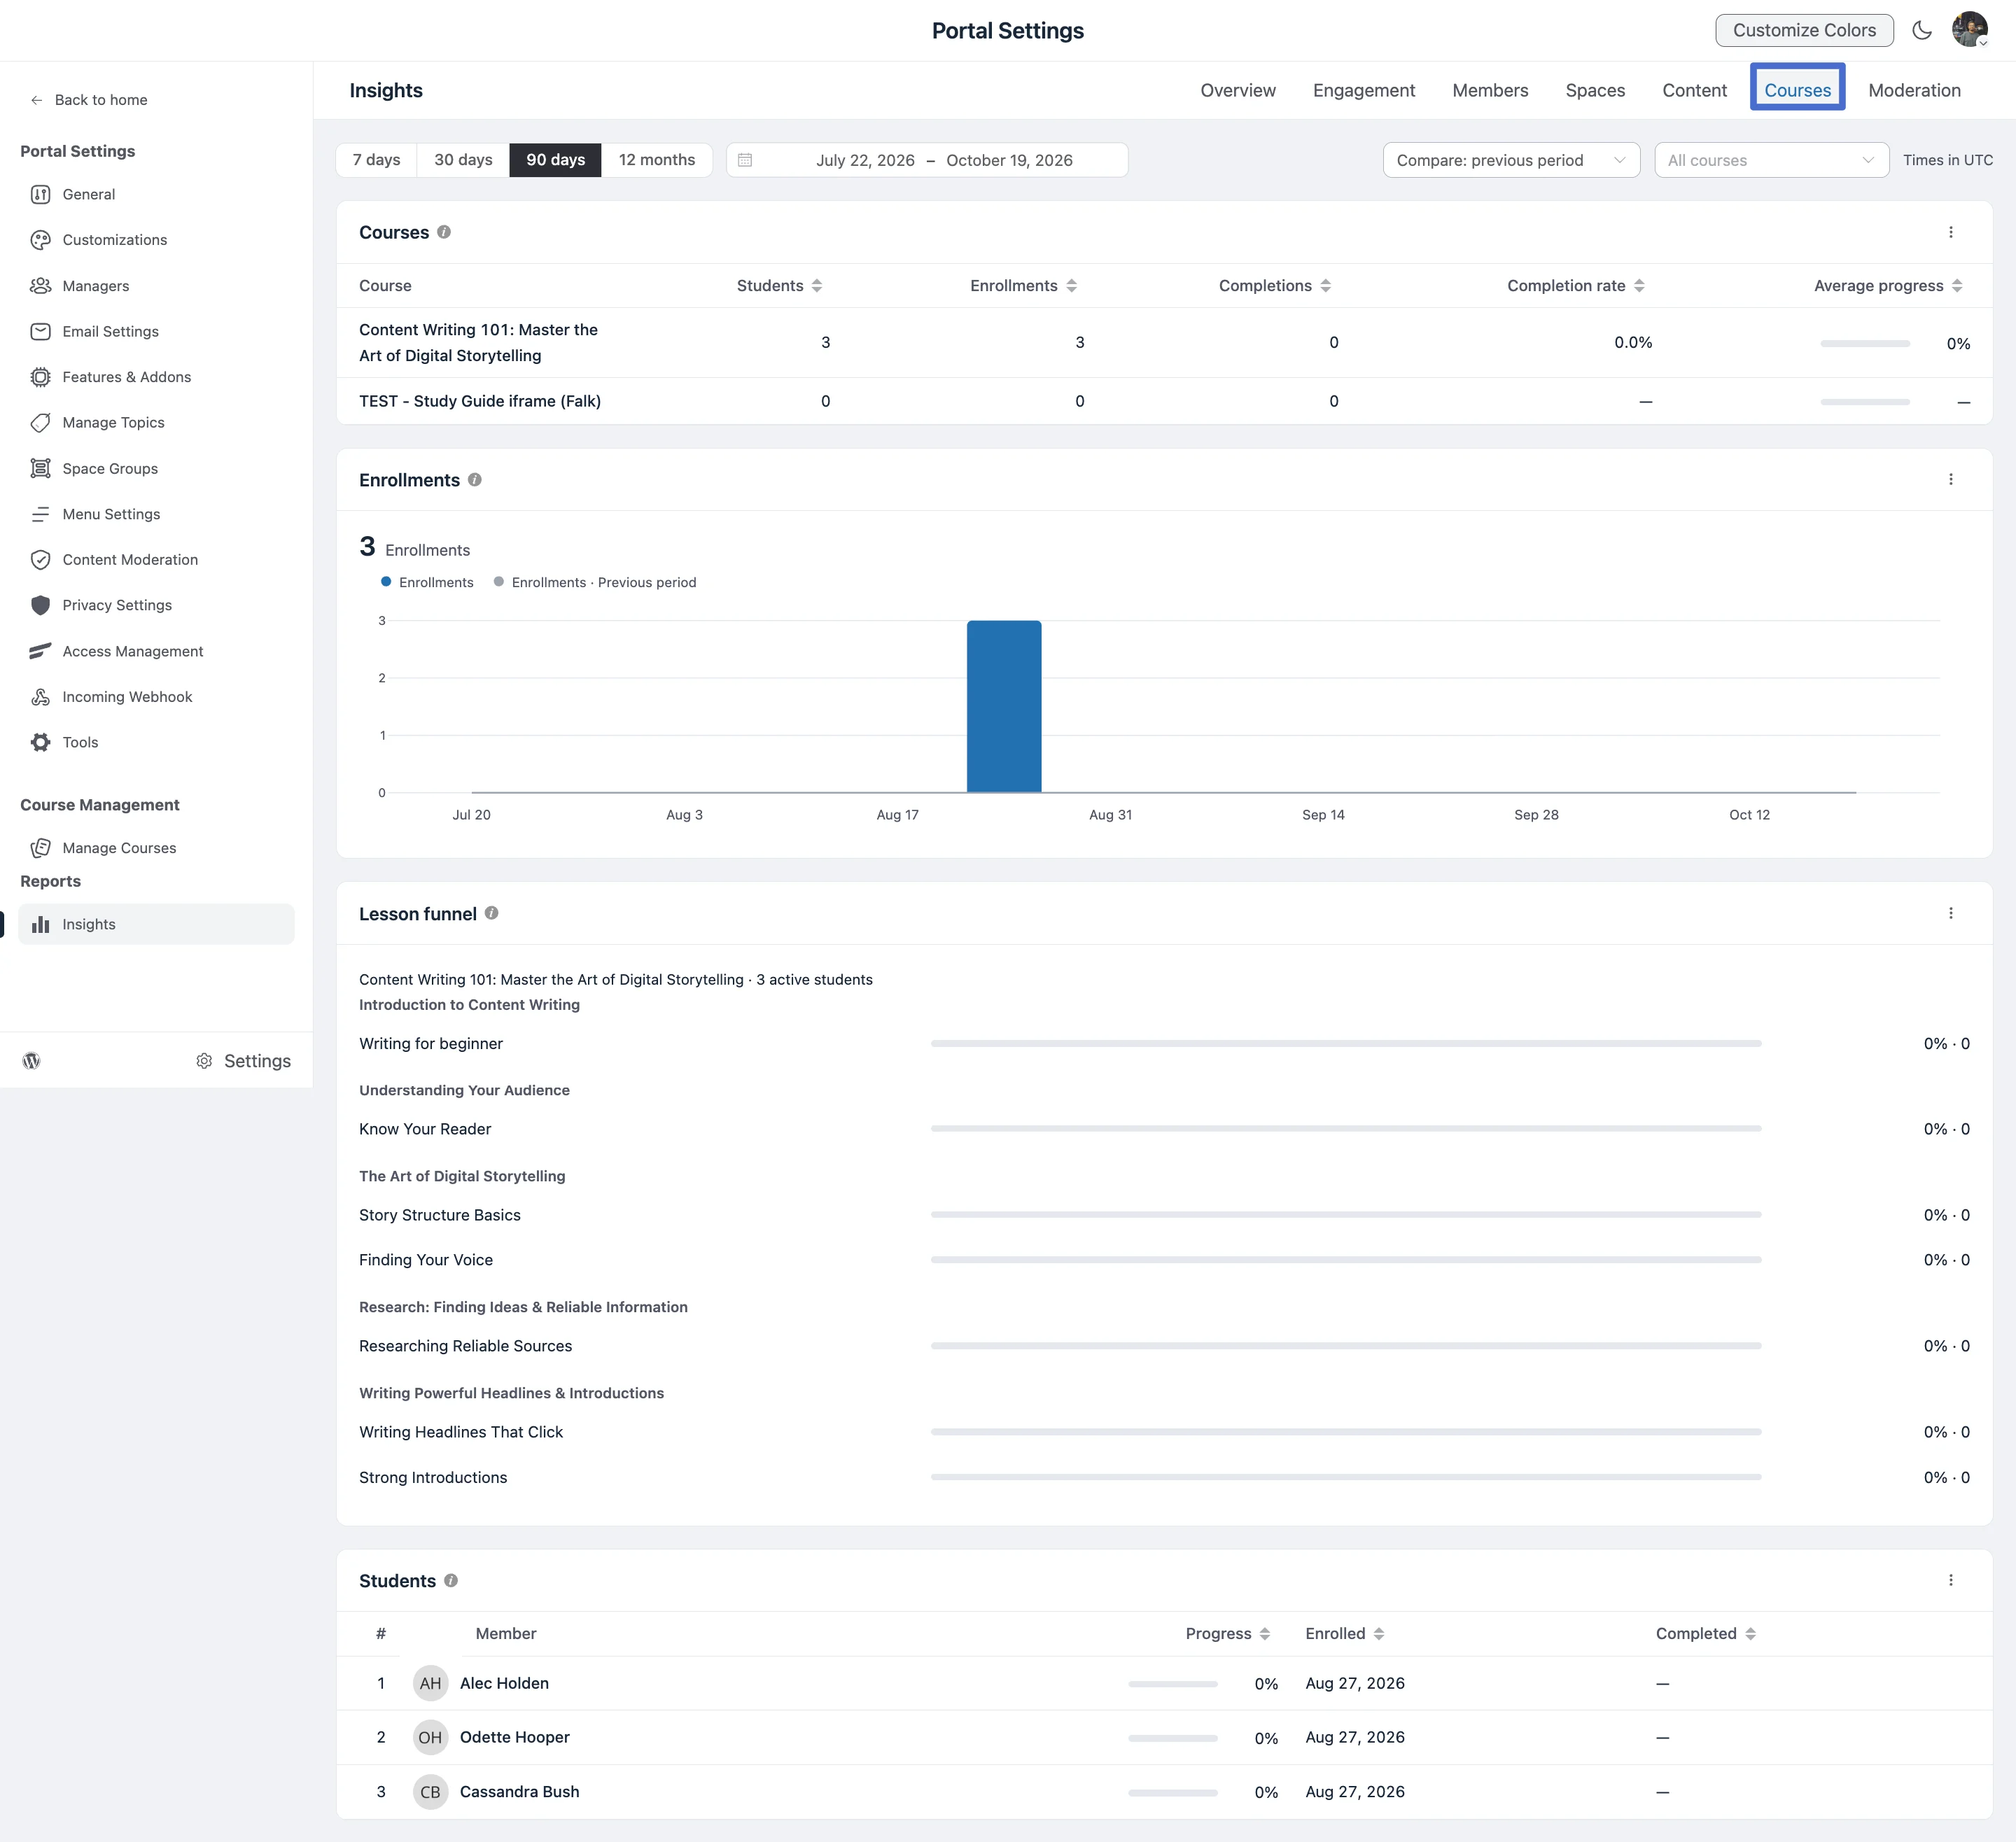
Task: Open the user avatar menu
Action: 1969,30
